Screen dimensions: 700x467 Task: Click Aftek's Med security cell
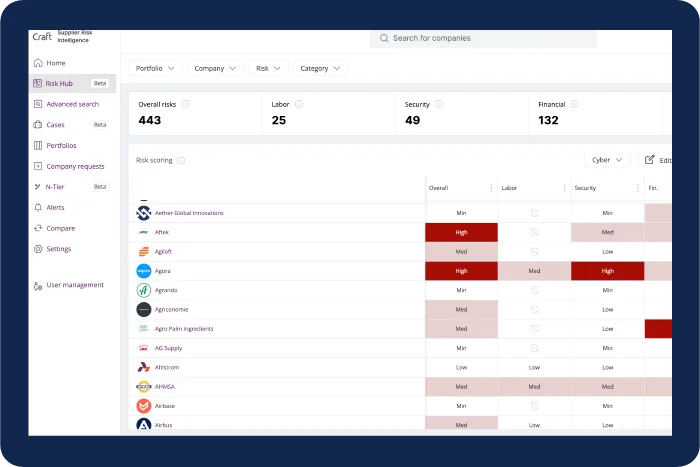pos(608,233)
